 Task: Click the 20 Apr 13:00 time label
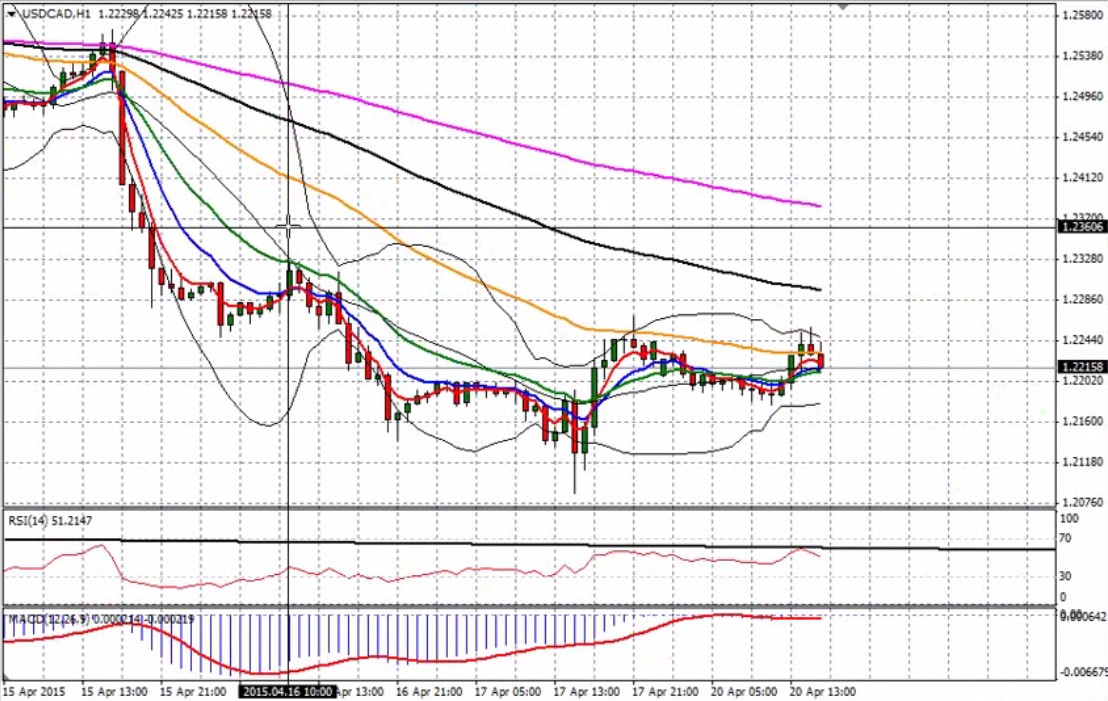[x=823, y=691]
